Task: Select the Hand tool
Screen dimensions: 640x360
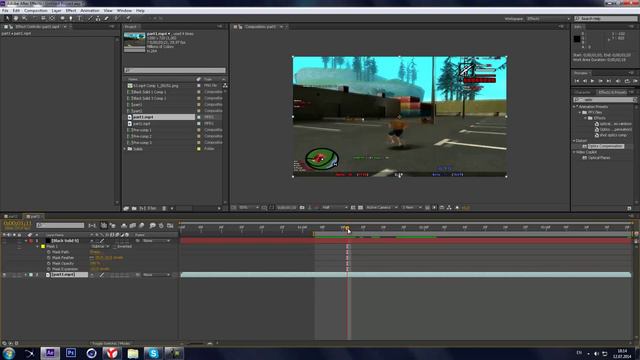Action: [16, 18]
